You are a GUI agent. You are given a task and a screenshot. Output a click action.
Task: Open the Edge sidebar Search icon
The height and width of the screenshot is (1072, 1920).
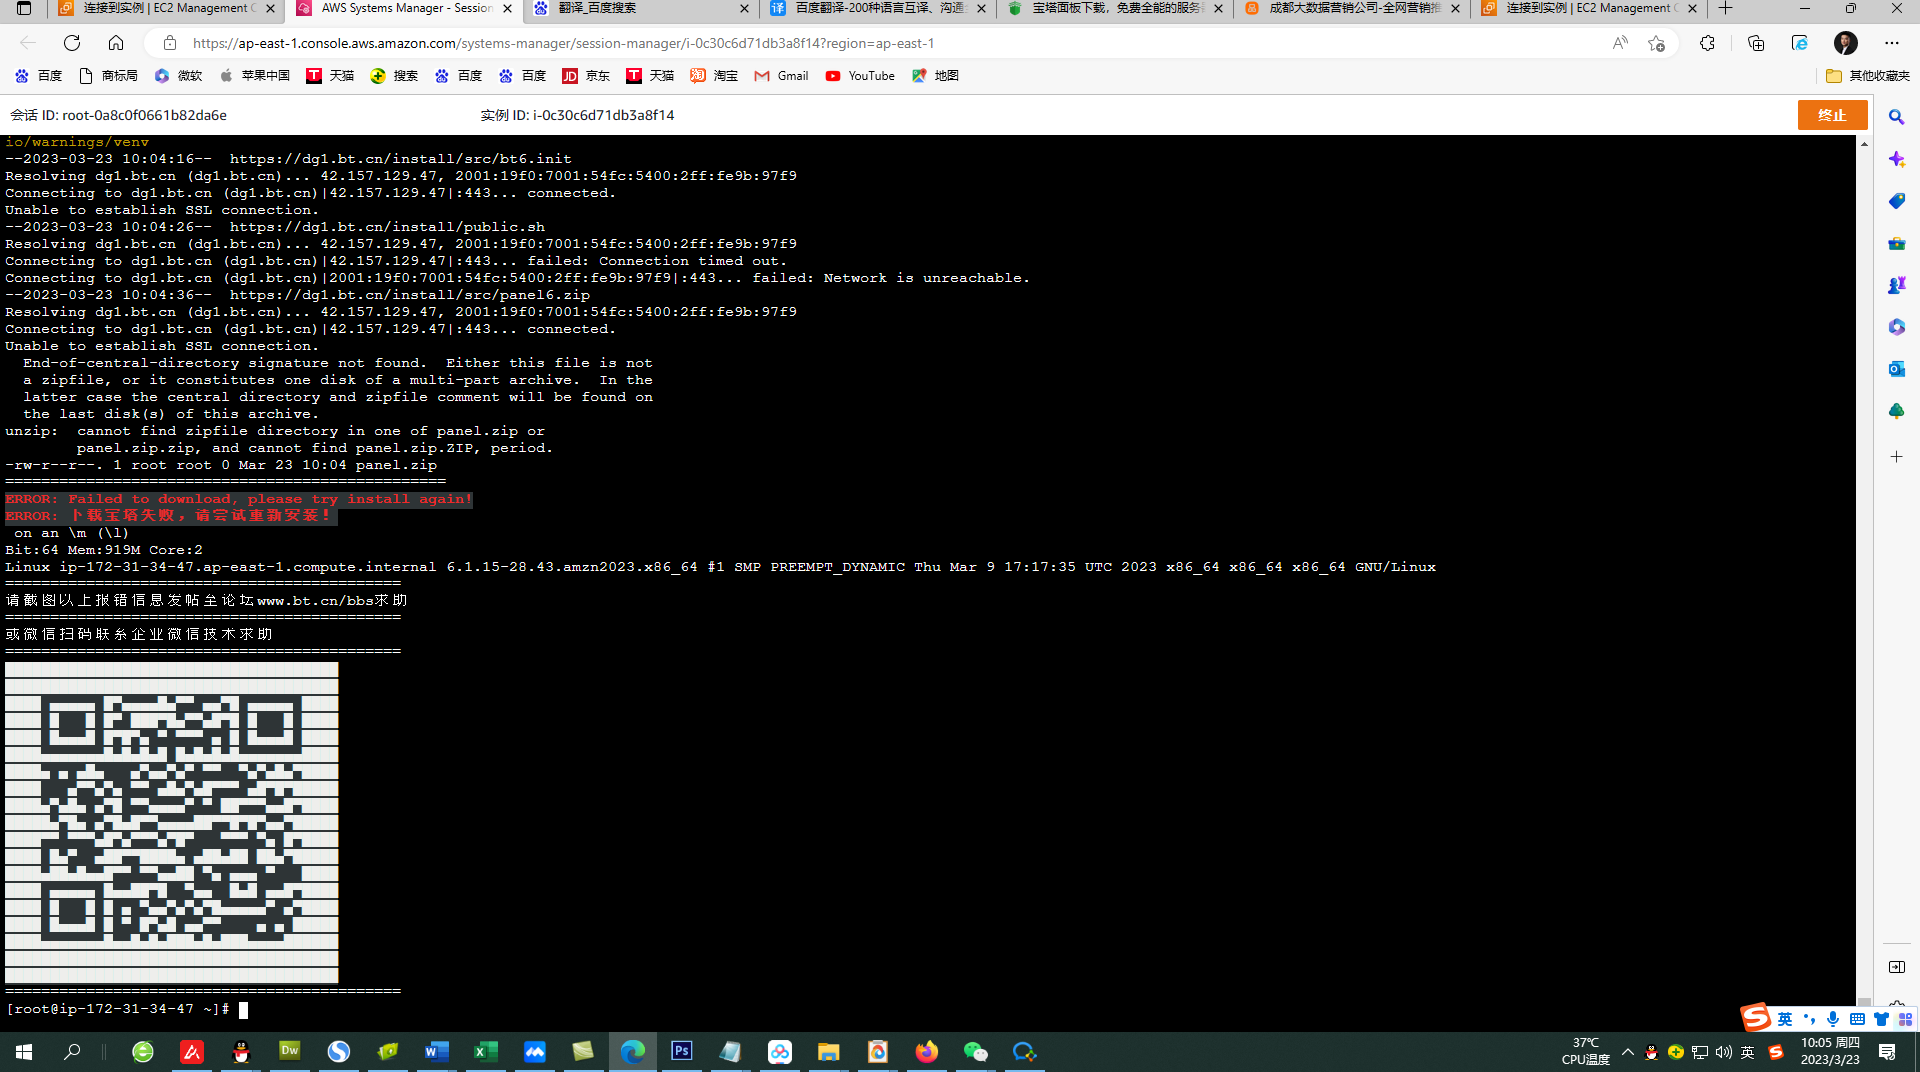coord(1896,117)
